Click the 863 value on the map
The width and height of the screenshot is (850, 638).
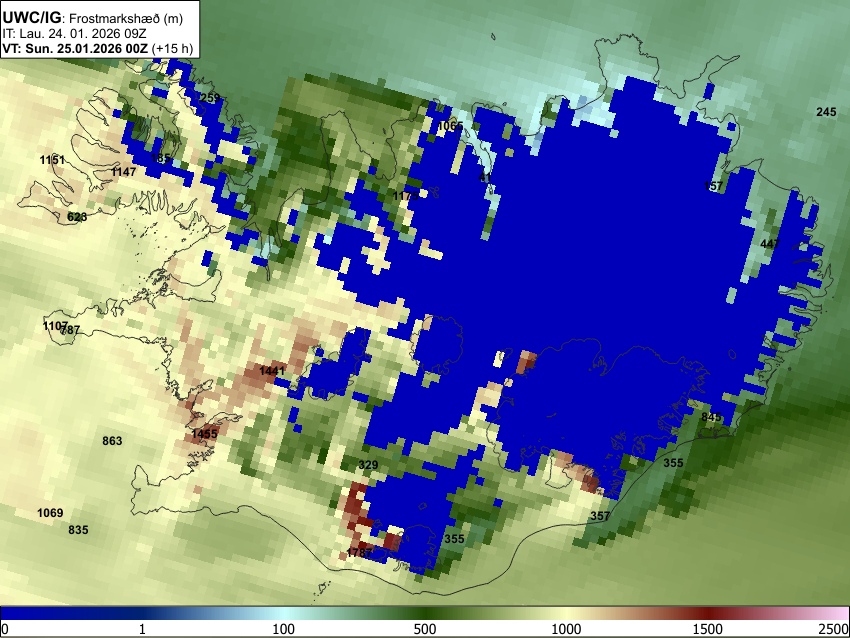pos(112,441)
